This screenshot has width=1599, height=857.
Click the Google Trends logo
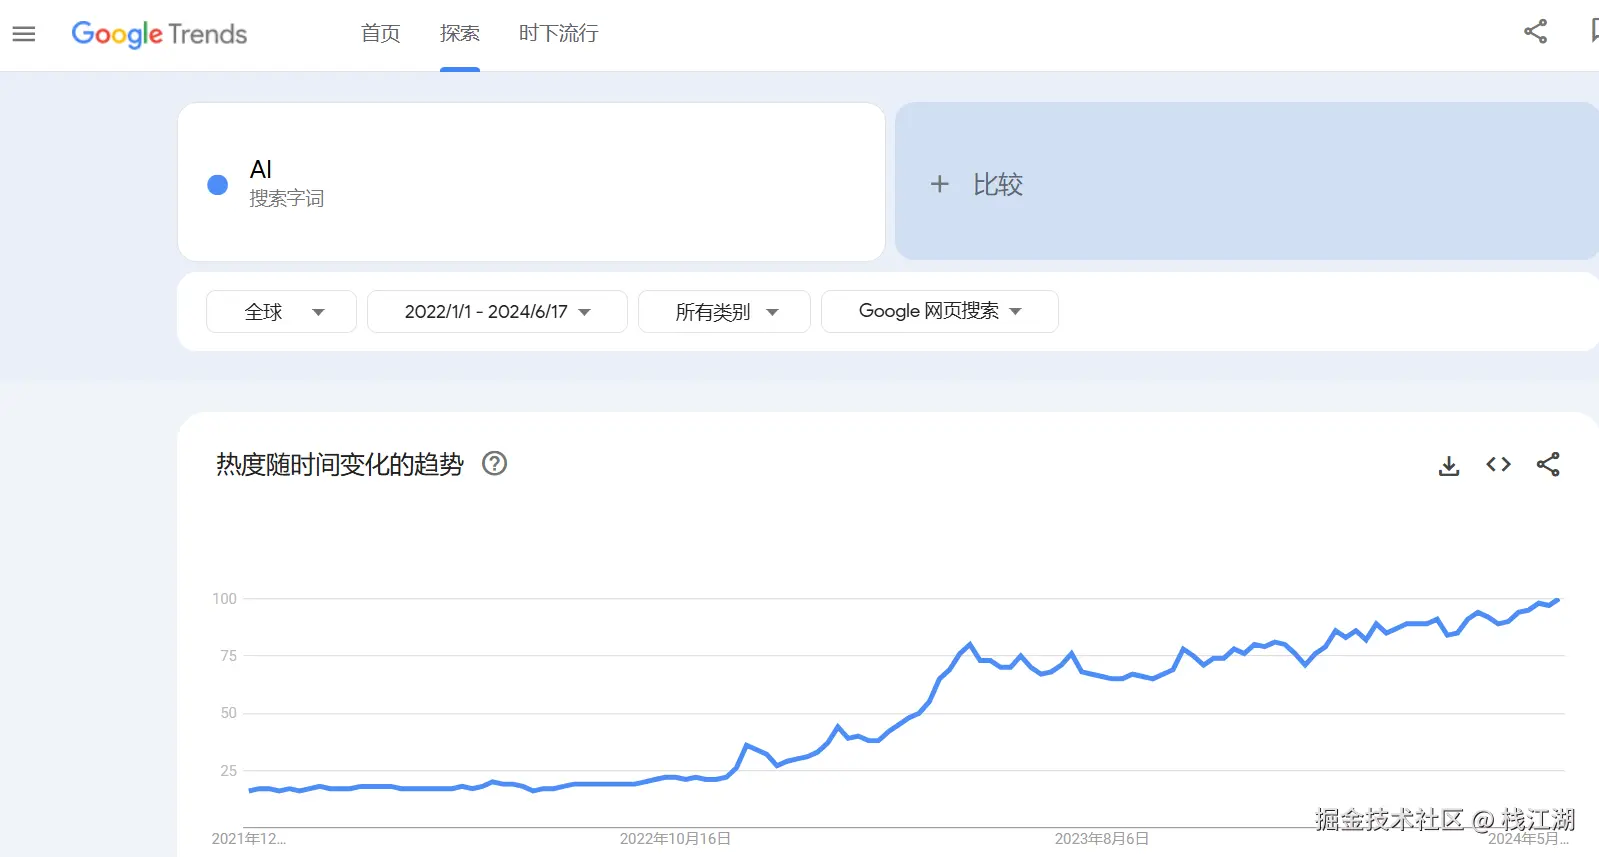click(159, 34)
